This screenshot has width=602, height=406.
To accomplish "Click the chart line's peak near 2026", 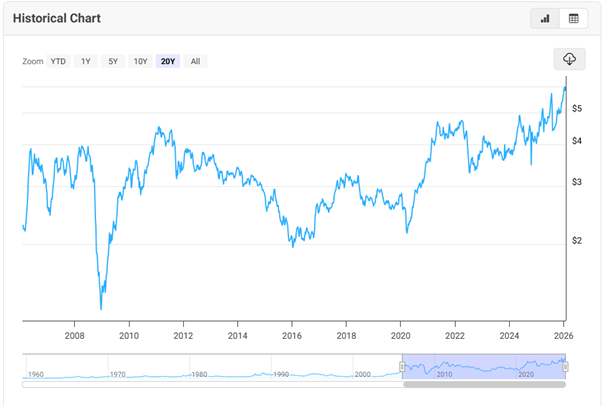I will [x=564, y=88].
